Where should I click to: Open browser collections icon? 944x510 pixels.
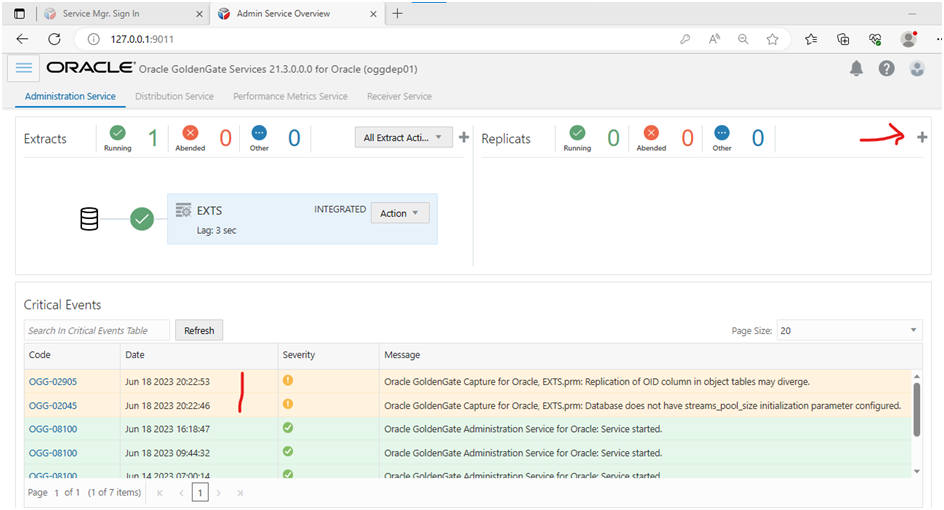(843, 39)
